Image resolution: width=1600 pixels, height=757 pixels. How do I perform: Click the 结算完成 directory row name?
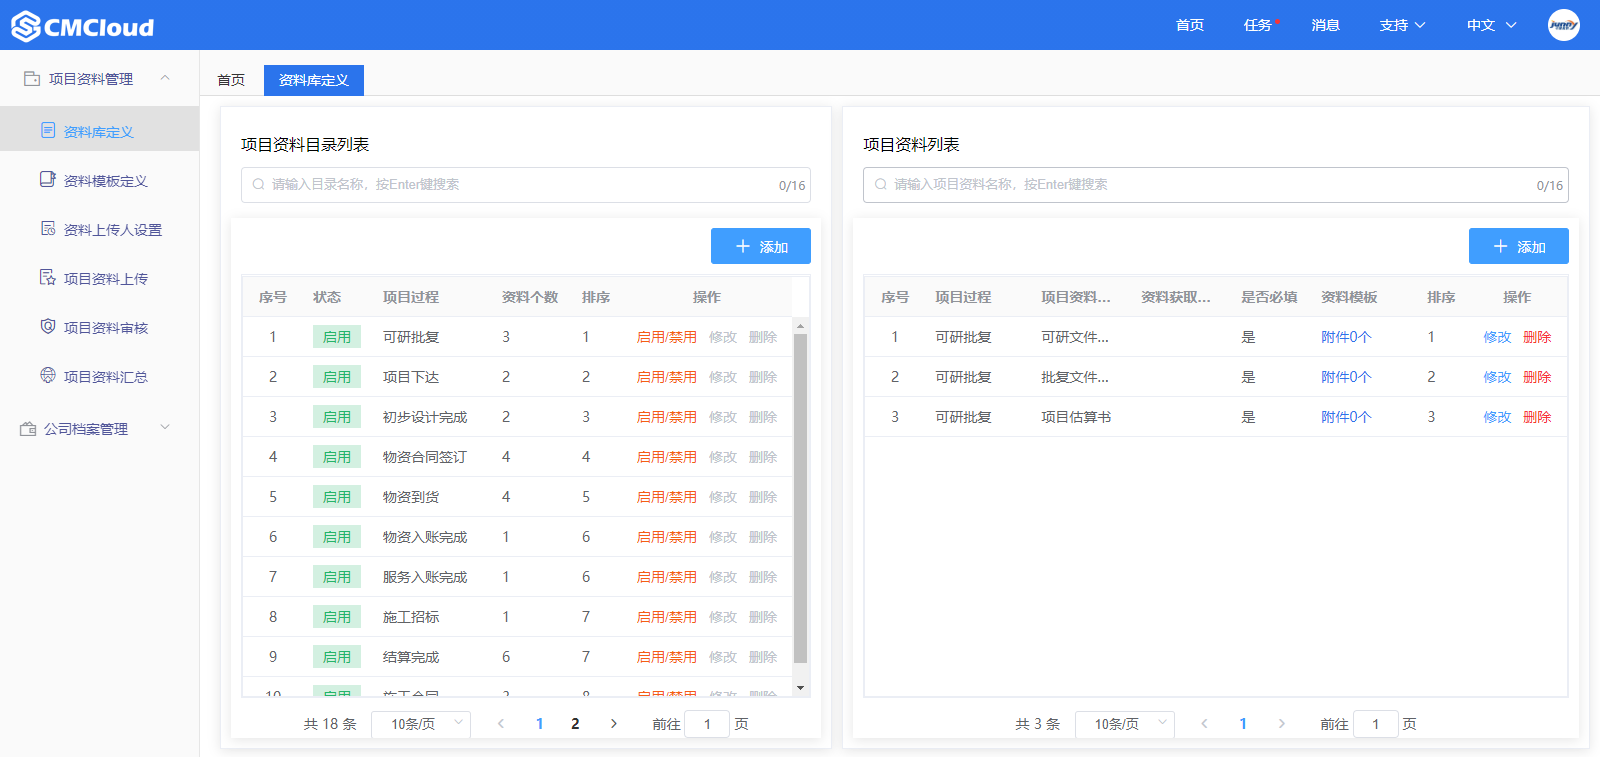point(411,657)
